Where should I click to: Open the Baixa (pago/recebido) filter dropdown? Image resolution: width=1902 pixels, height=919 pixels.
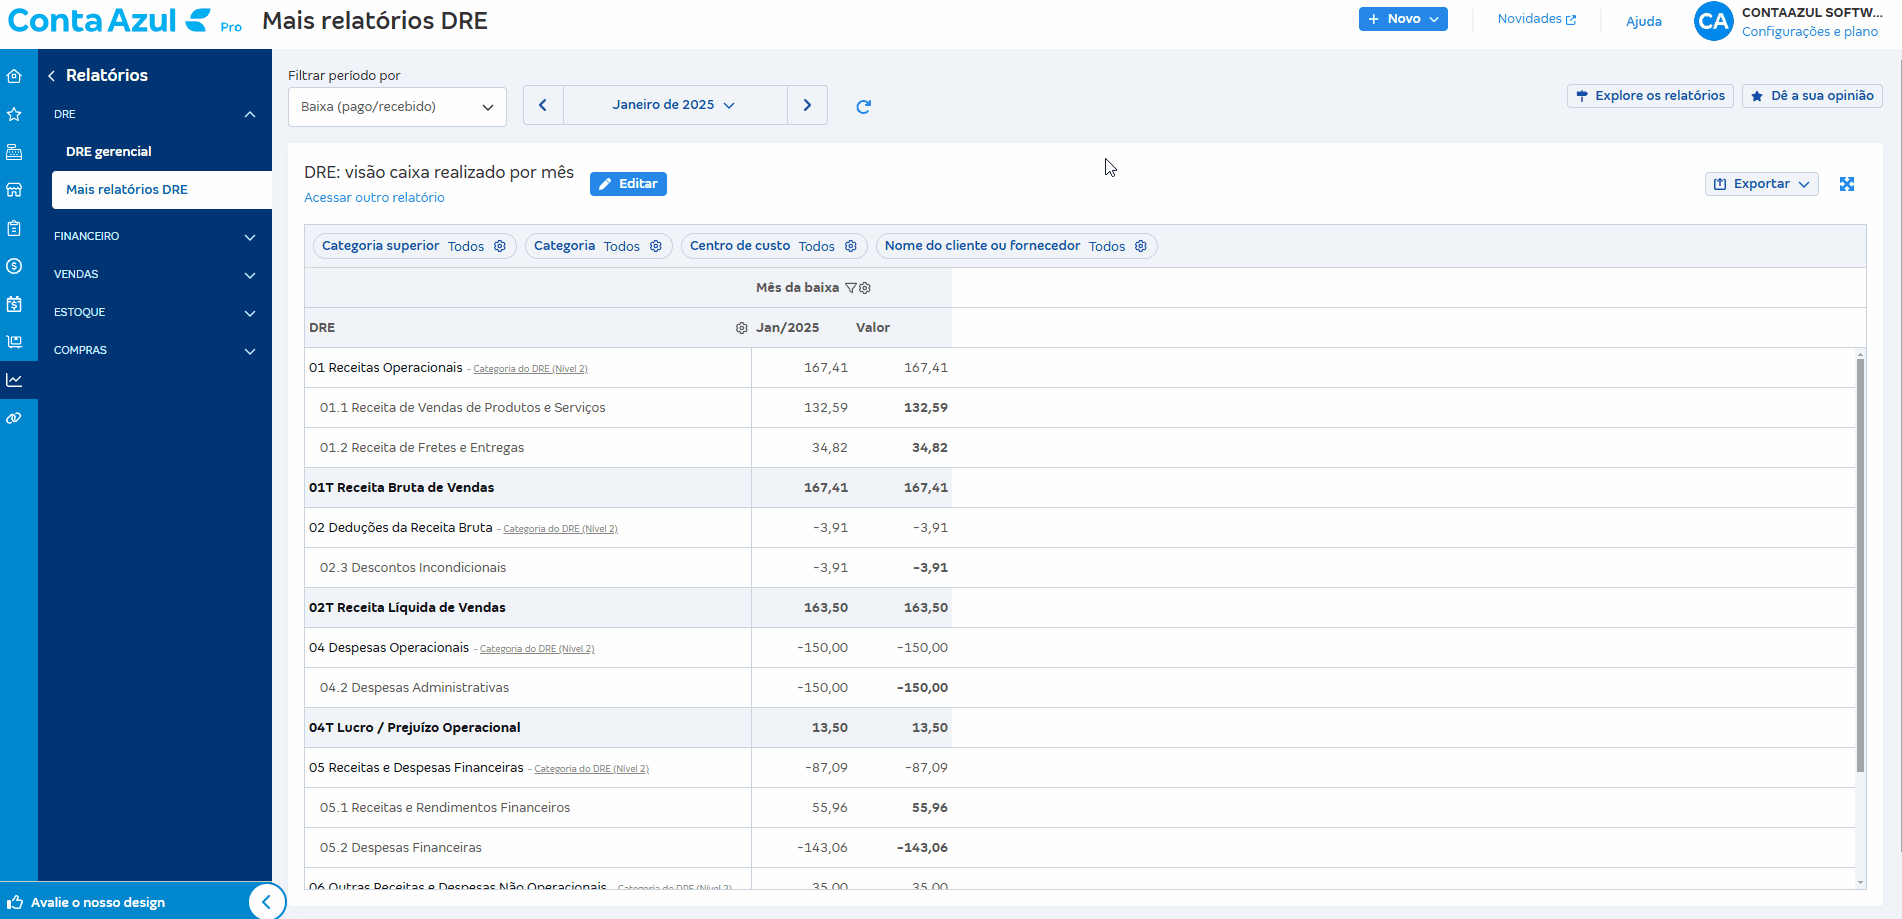pos(397,107)
